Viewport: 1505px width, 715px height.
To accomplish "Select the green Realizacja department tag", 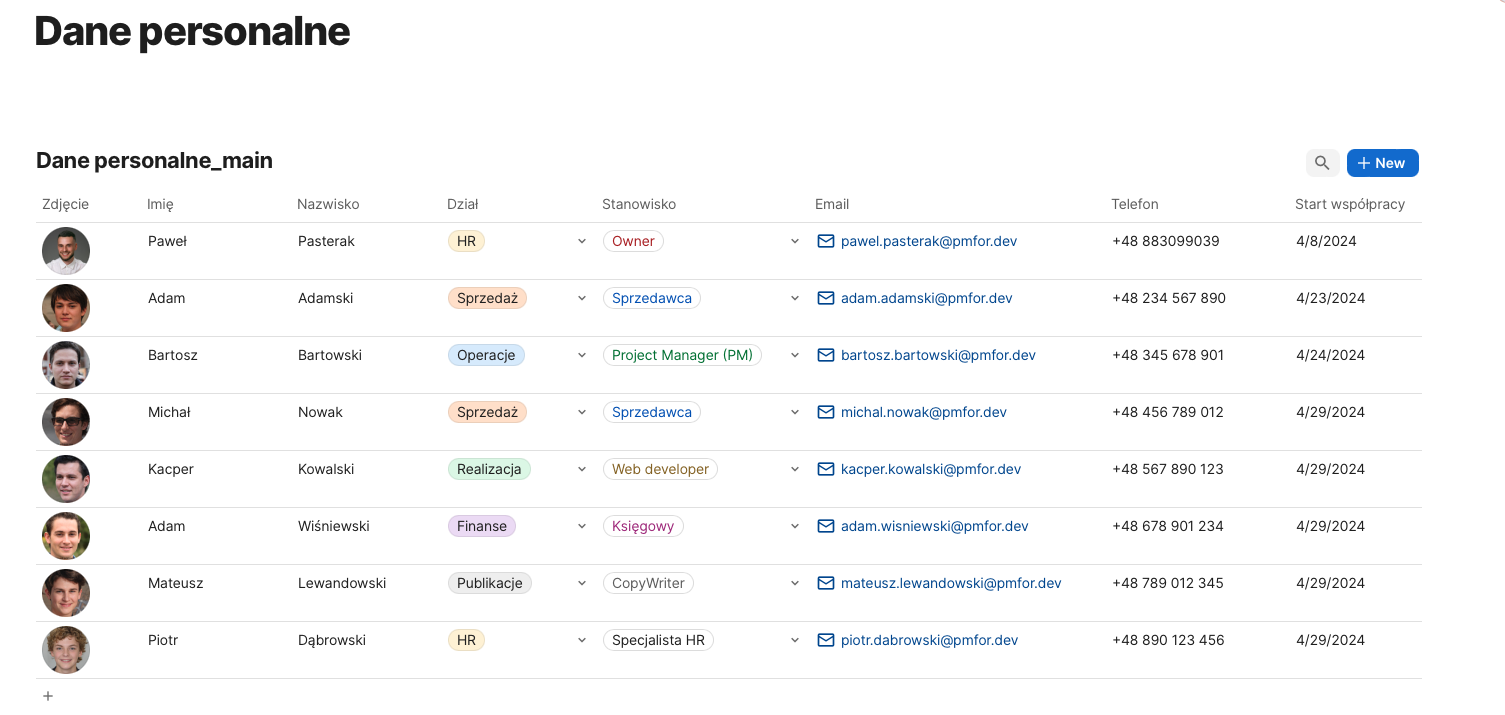I will [x=489, y=469].
